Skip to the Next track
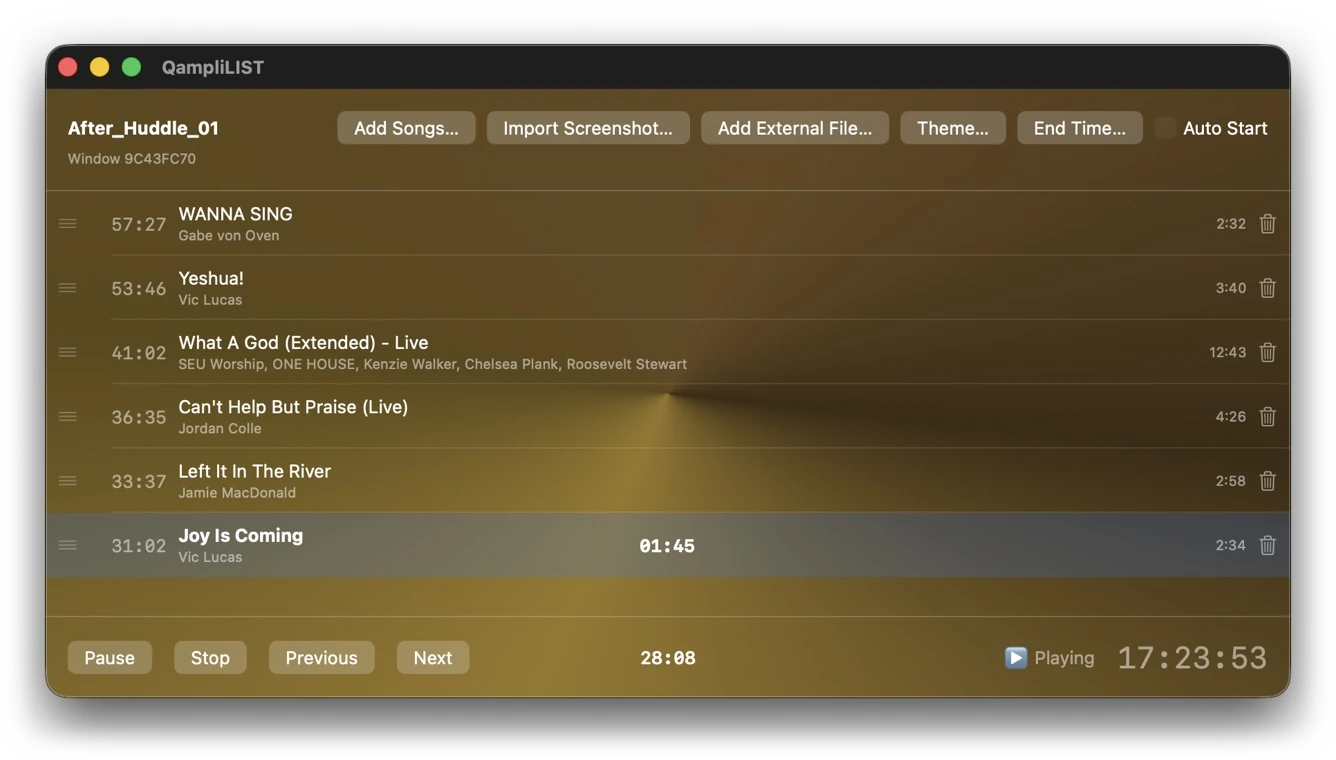 tap(433, 658)
